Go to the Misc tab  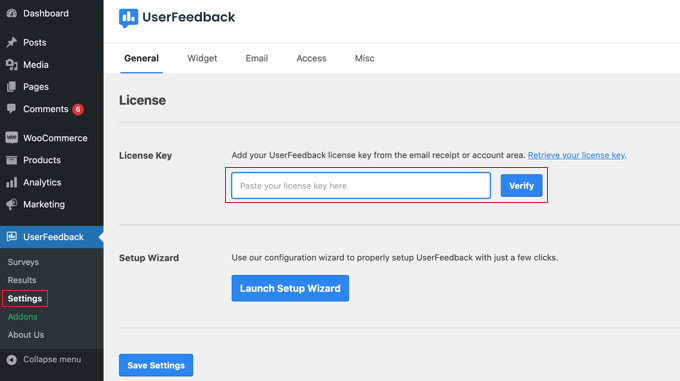tap(365, 58)
